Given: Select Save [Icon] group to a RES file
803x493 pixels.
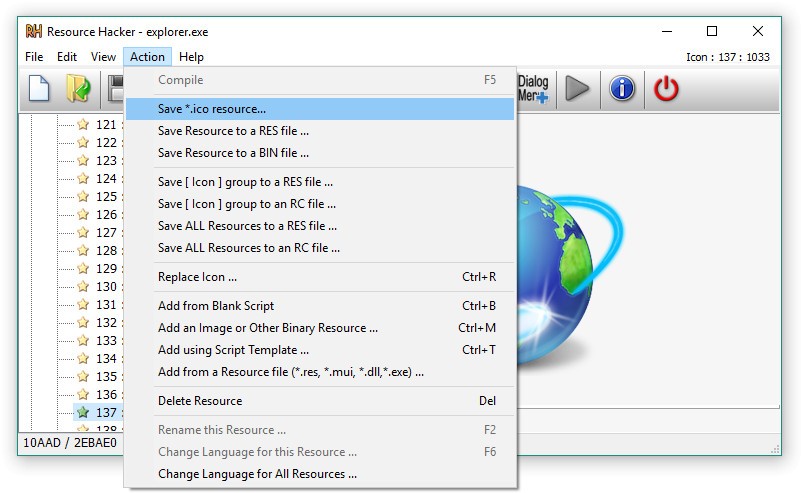Looking at the screenshot, I should tap(320, 182).
